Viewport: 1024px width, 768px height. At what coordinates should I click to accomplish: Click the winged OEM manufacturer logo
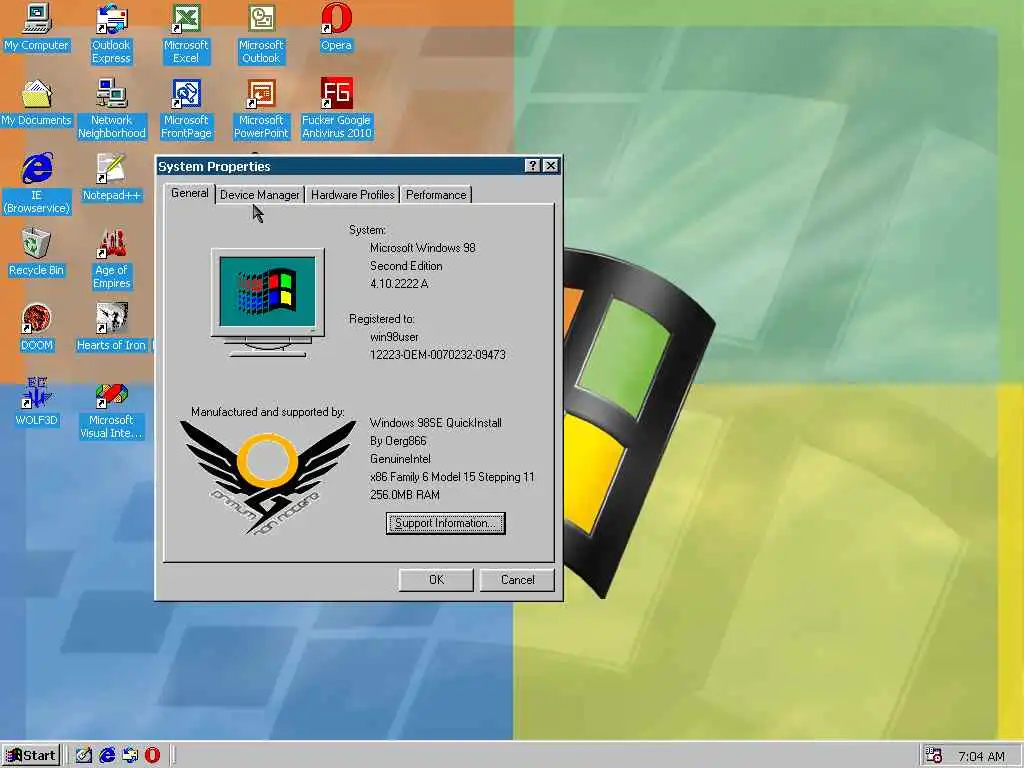(x=268, y=477)
